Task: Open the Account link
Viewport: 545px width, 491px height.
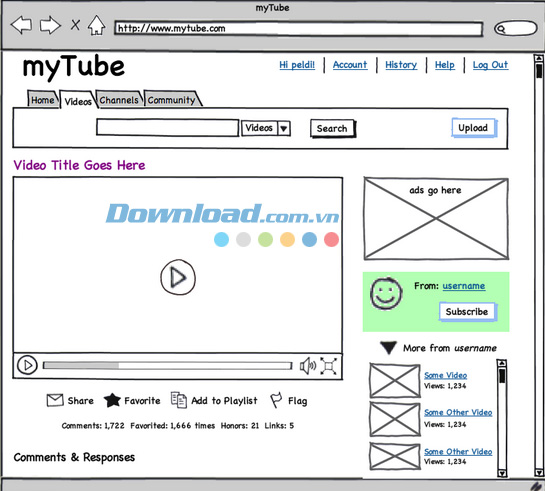Action: [350, 65]
